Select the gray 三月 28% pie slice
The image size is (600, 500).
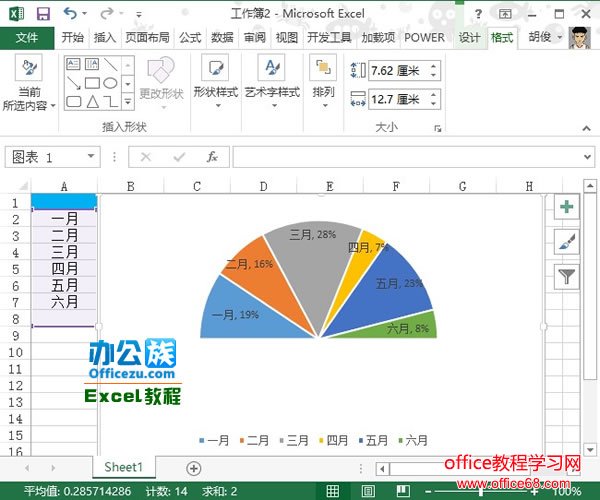313,268
